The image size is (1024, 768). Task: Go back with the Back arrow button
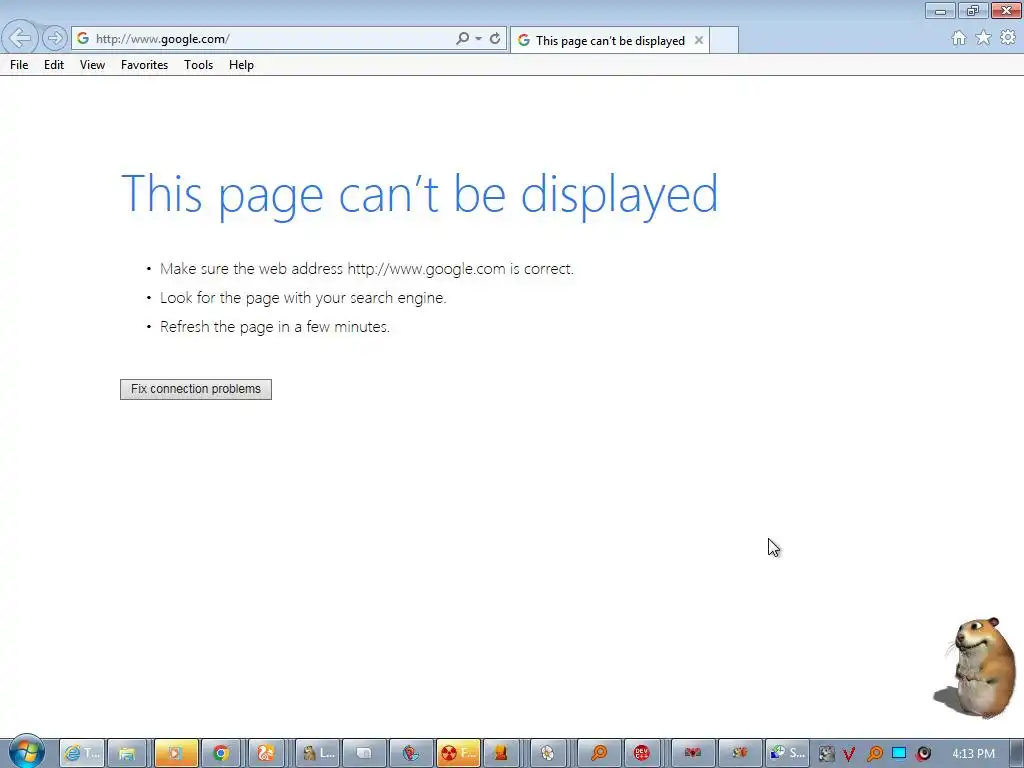click(20, 38)
